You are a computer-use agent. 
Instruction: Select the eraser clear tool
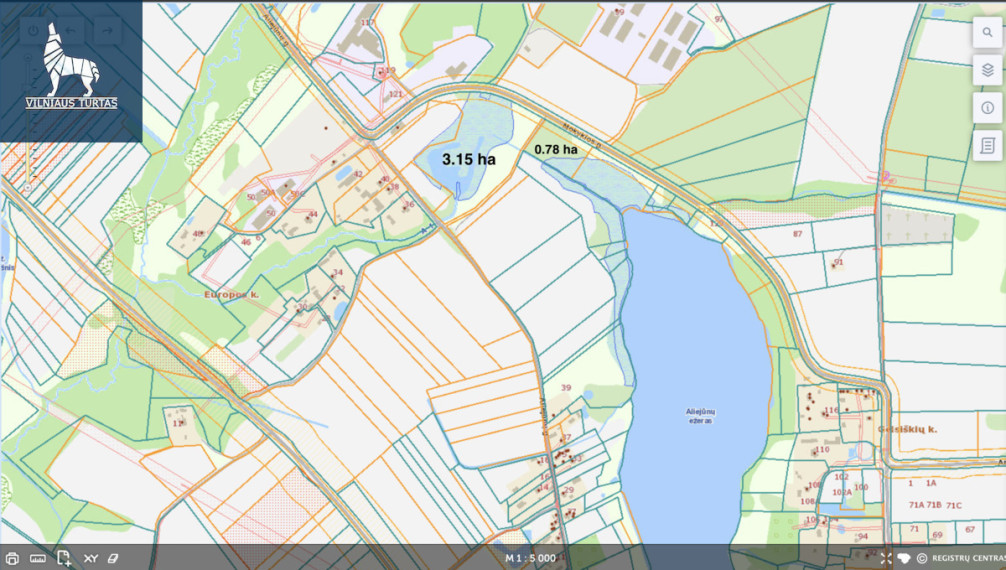(113, 558)
